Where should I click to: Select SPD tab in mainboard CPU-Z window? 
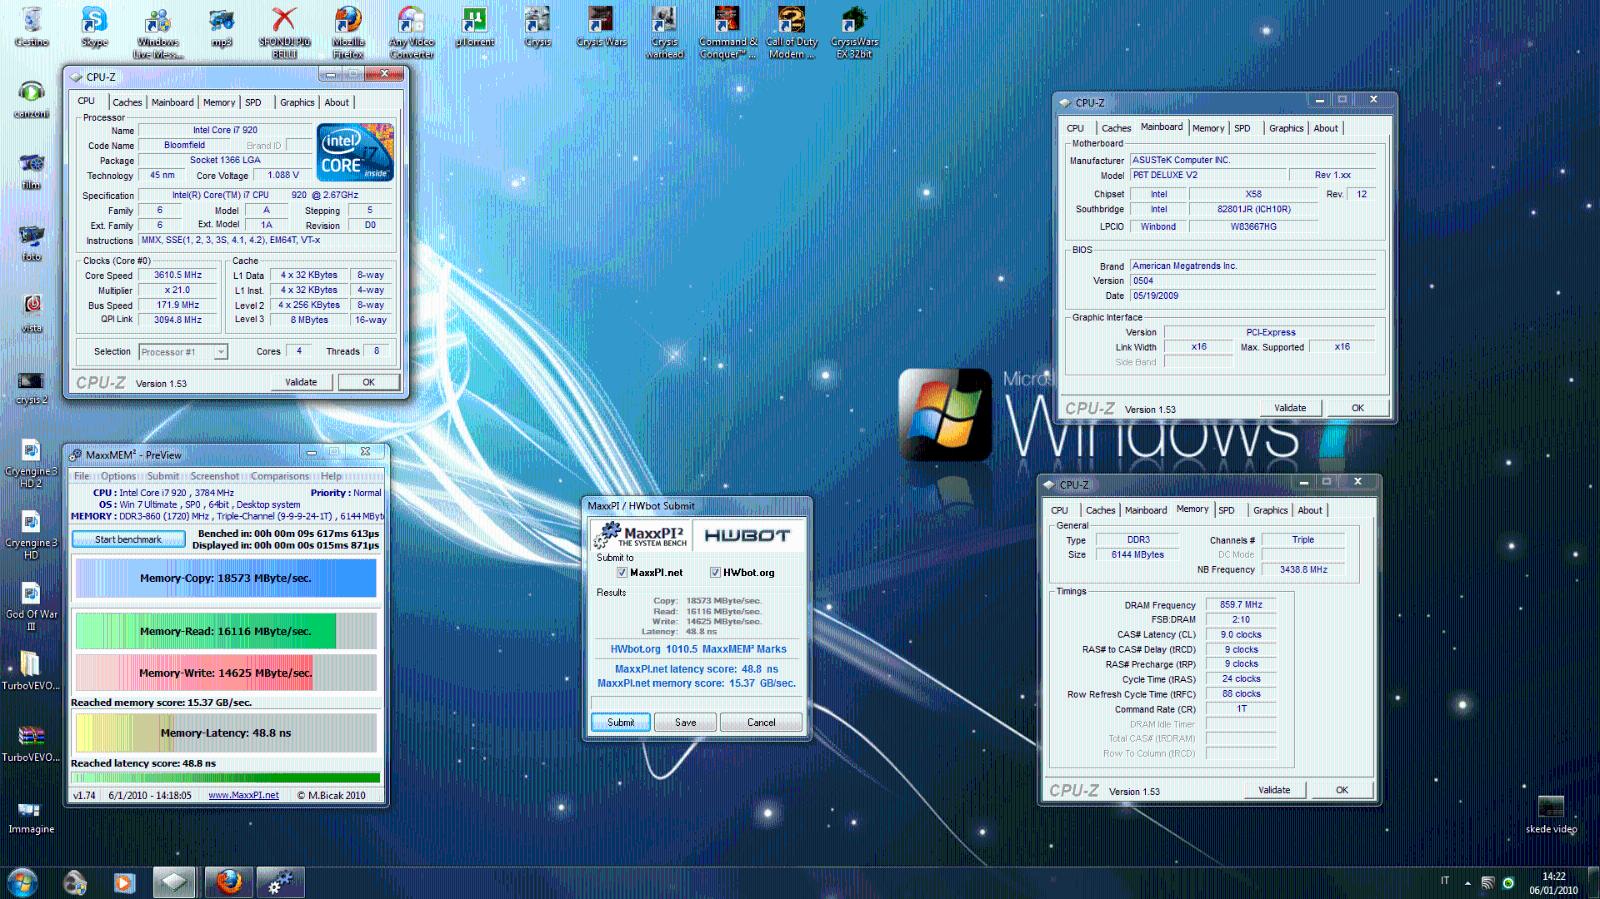(x=1242, y=128)
